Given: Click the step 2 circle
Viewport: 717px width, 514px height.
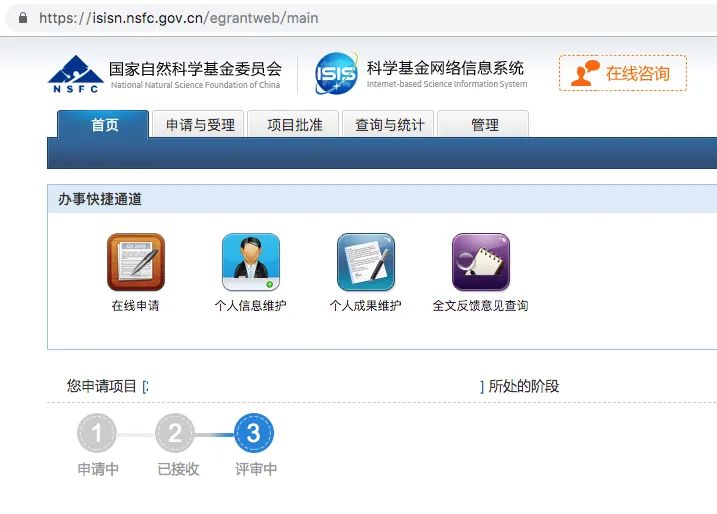Looking at the screenshot, I should 175,433.
